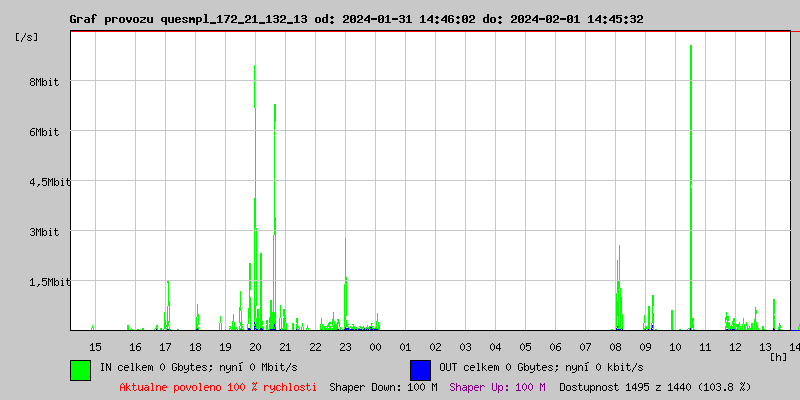This screenshot has height=400, width=800.
Task: Select the 8Mbit y-axis label
Action: click(43, 82)
